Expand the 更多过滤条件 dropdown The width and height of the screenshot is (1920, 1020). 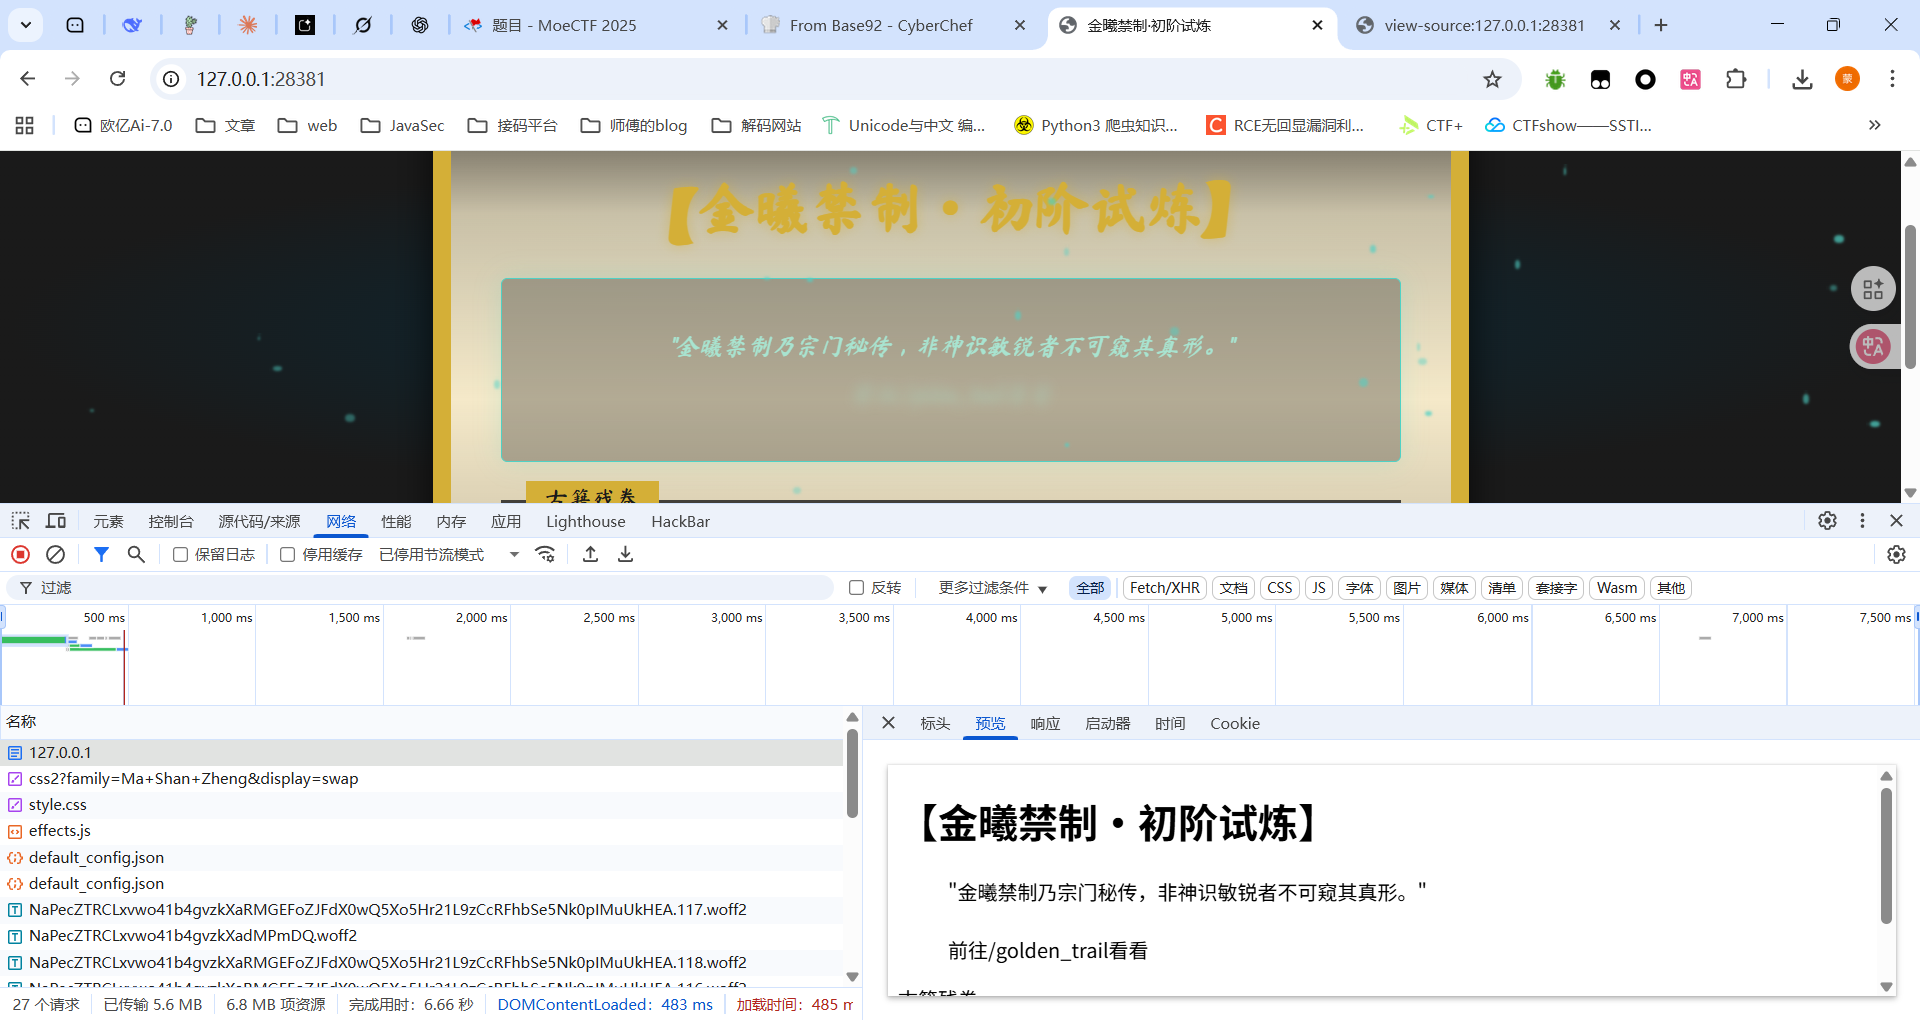(992, 588)
